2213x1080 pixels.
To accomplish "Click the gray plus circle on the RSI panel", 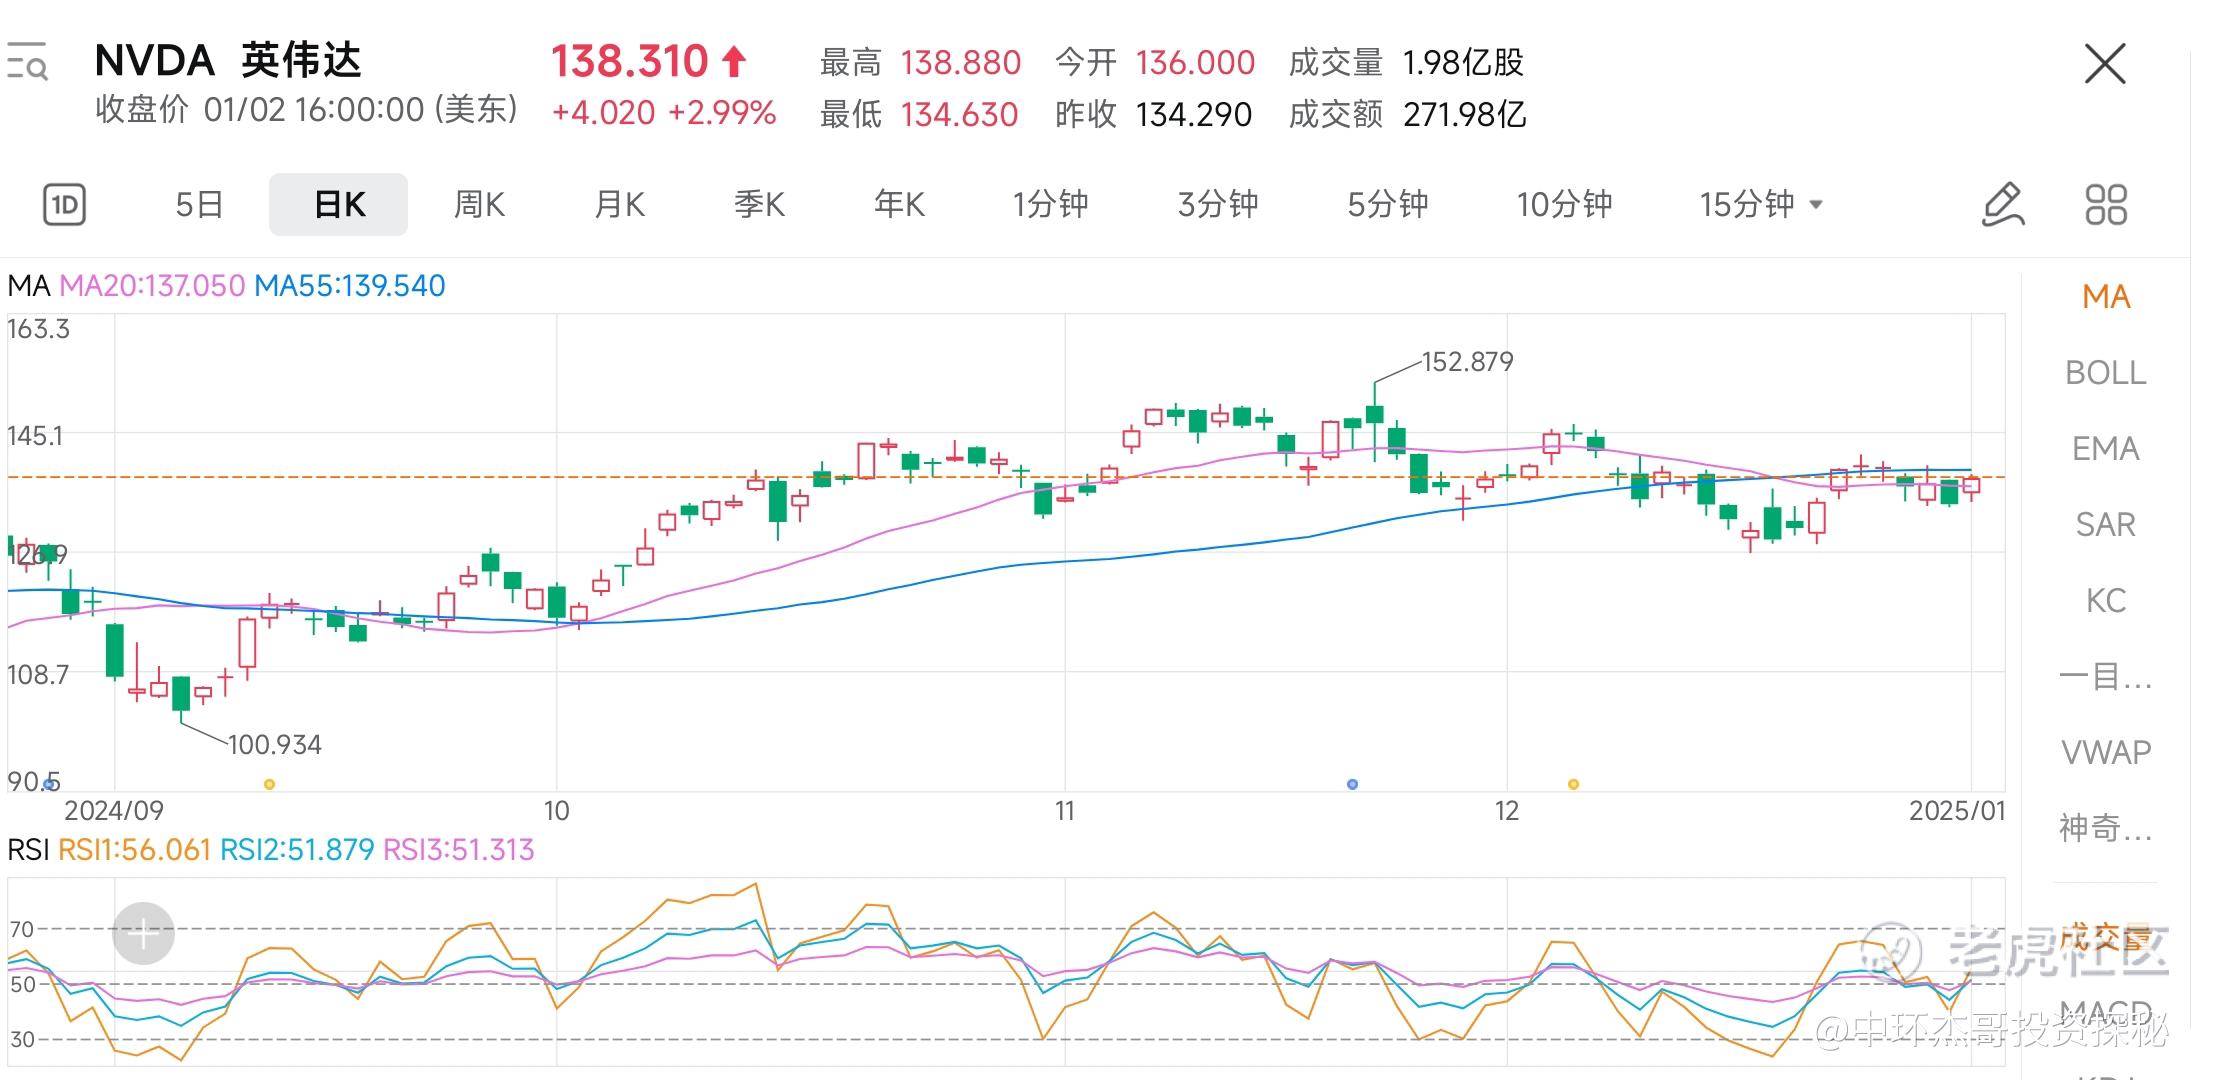I will (x=143, y=934).
